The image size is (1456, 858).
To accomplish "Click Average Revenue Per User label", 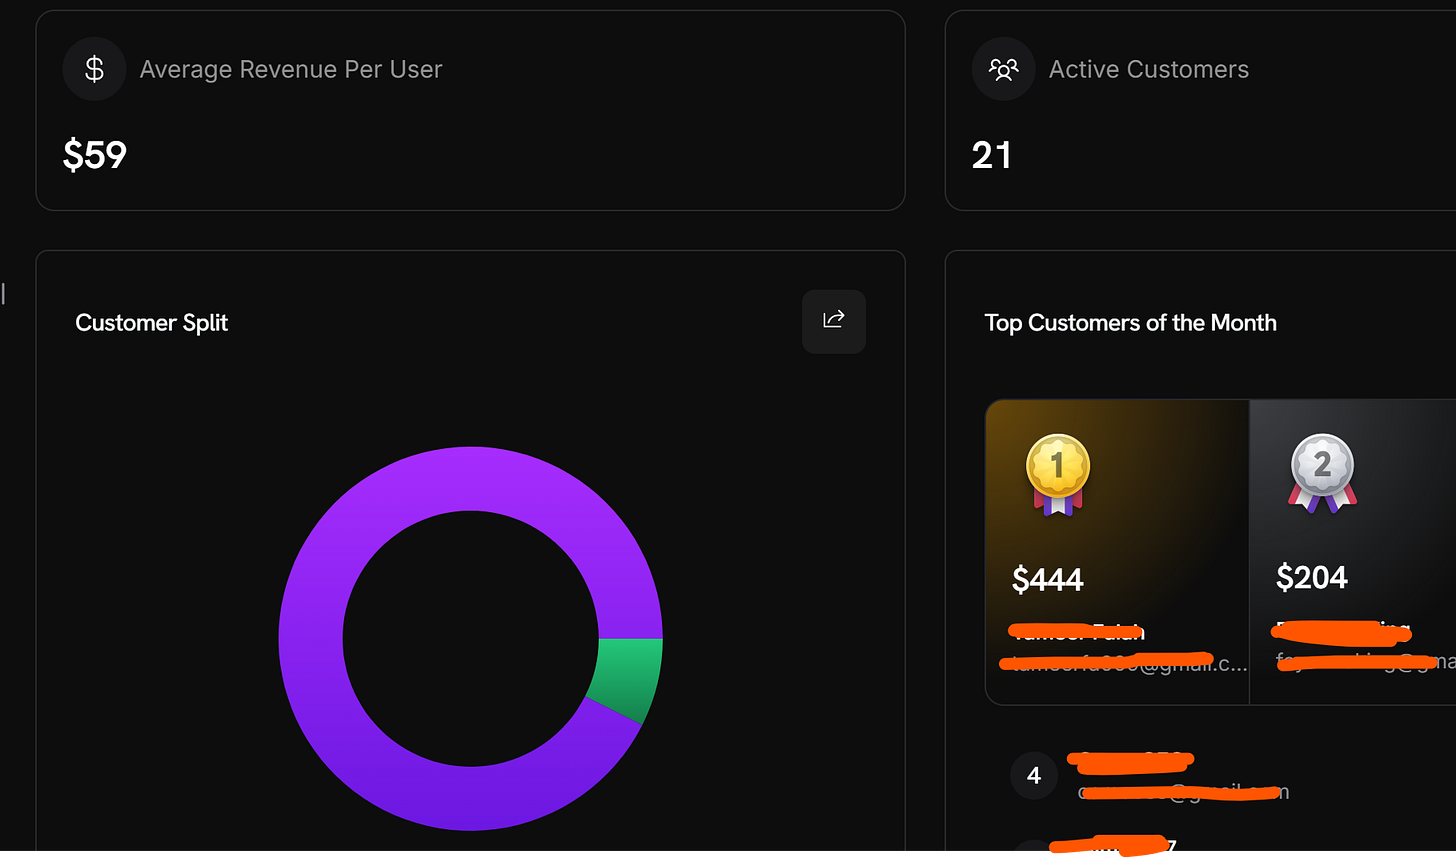I will [291, 69].
